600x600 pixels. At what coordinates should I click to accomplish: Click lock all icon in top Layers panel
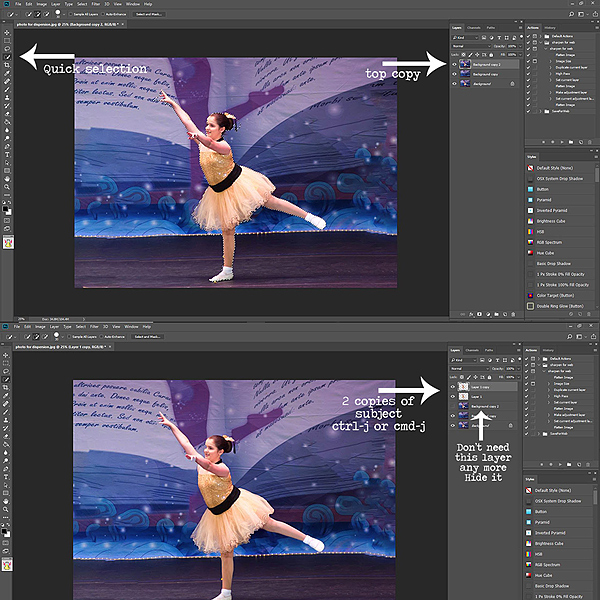point(492,55)
